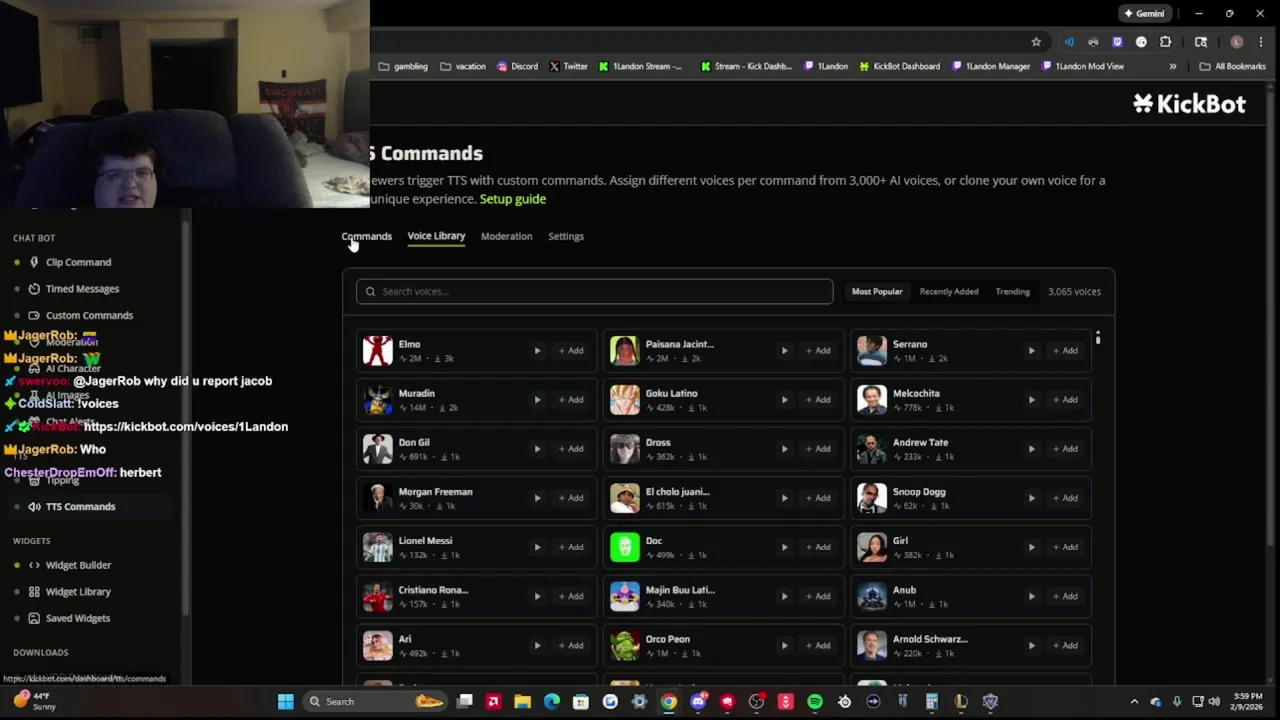Open the Setup guide link
The height and width of the screenshot is (720, 1280).
[513, 199]
